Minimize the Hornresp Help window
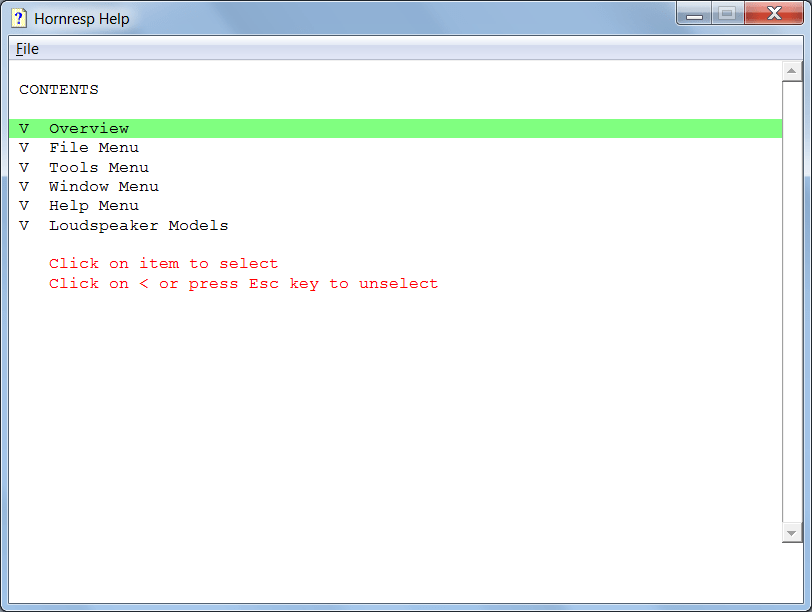This screenshot has width=812, height=612. click(694, 13)
